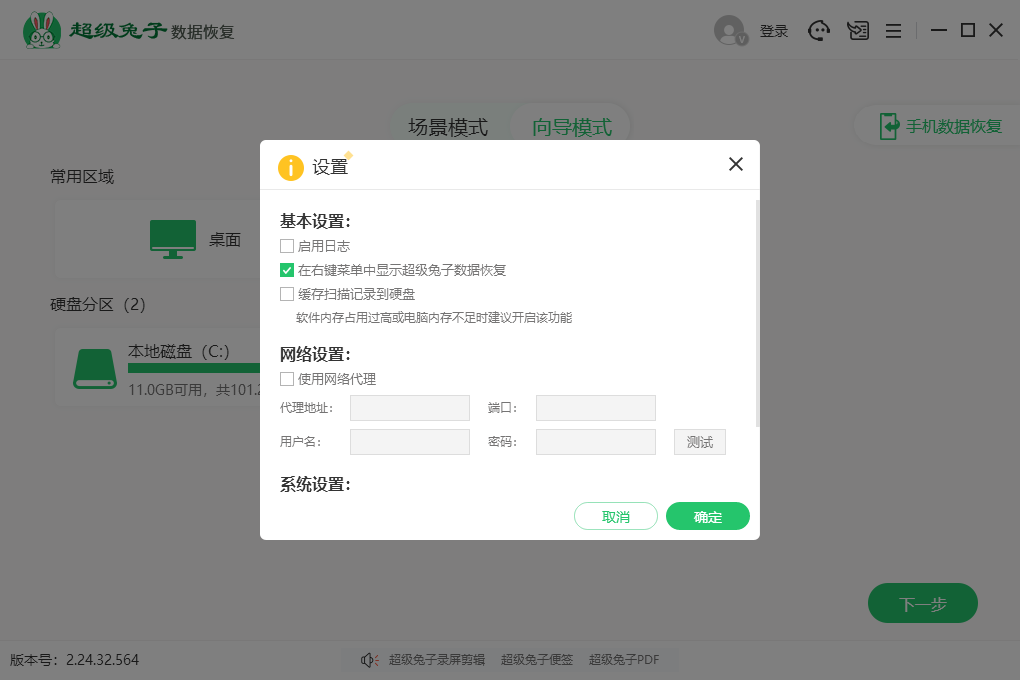The image size is (1020, 680).
Task: Click the settings dialog scrollbar
Action: pyautogui.click(x=757, y=314)
